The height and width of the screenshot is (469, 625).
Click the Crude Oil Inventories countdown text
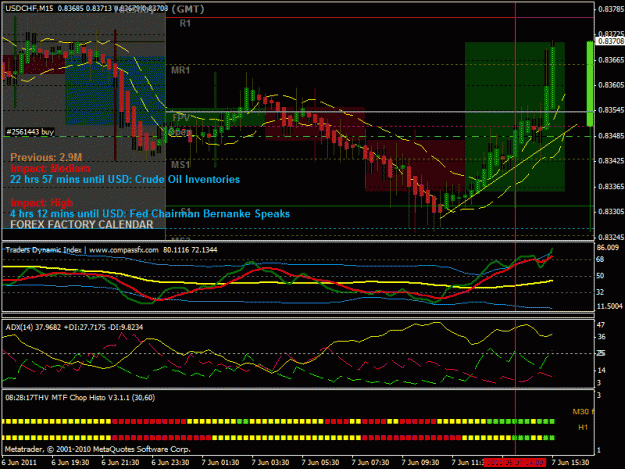click(x=125, y=179)
